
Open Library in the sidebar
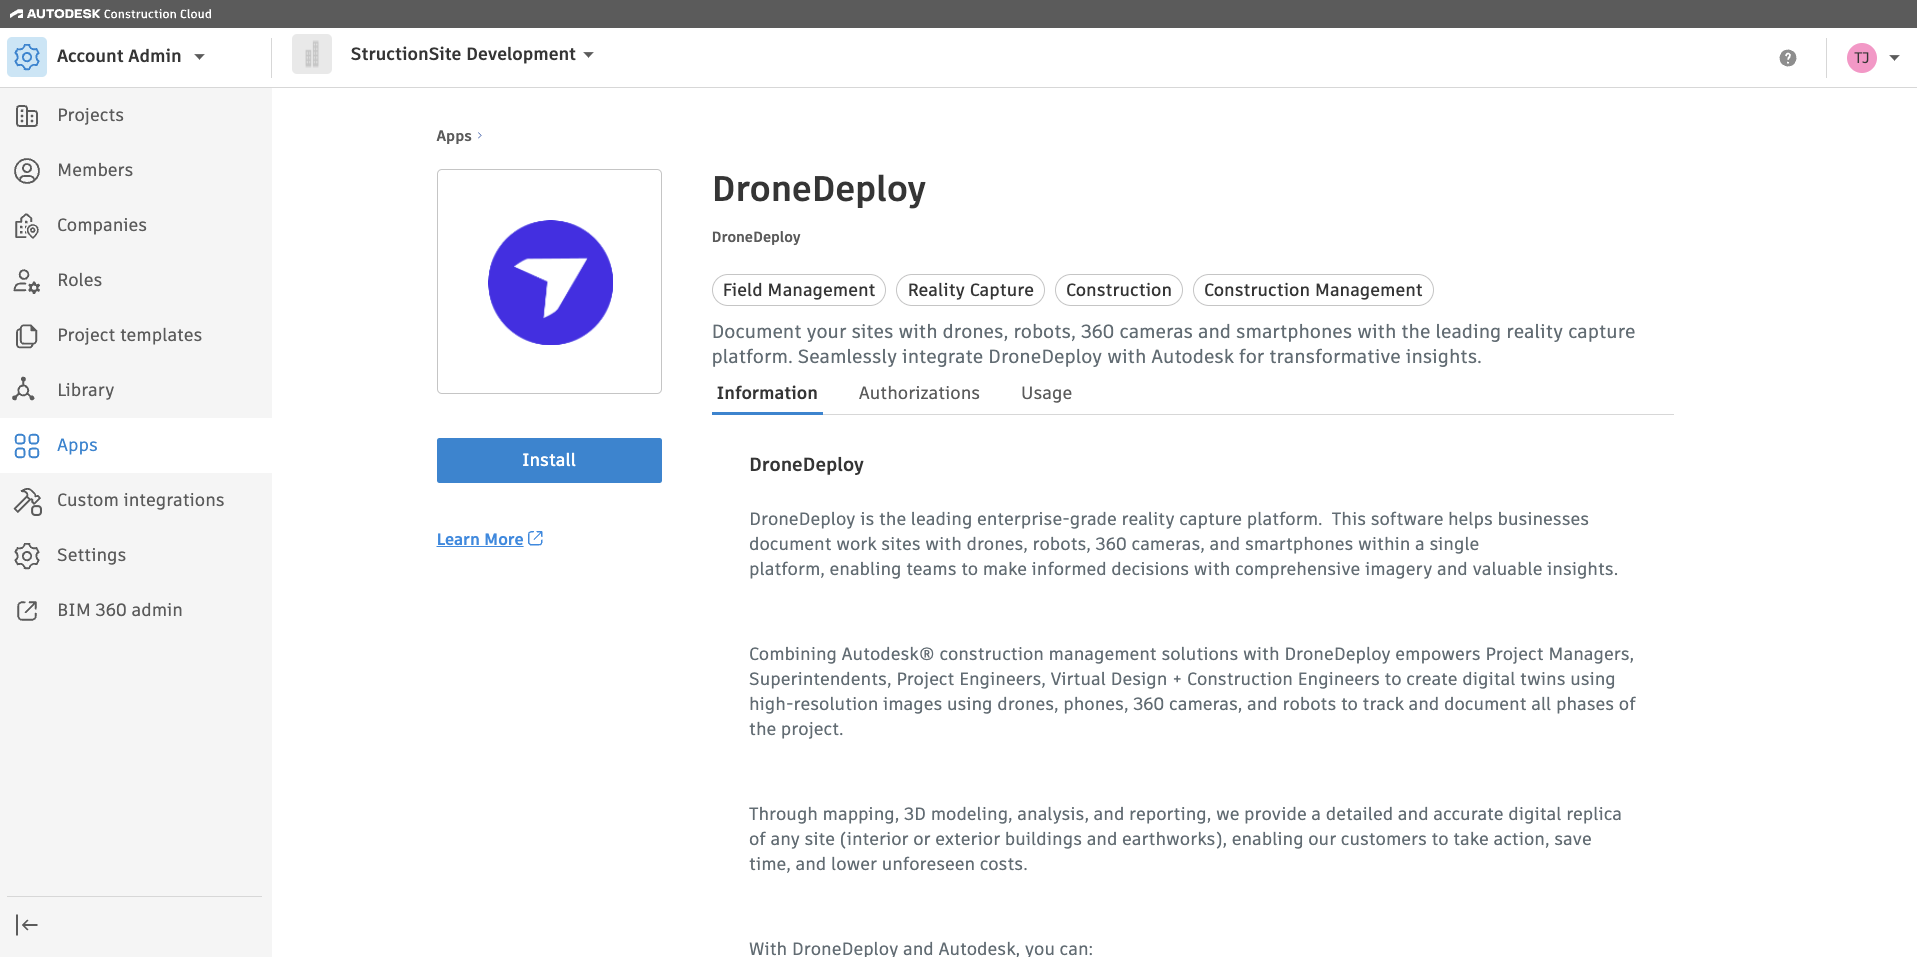[136, 391]
